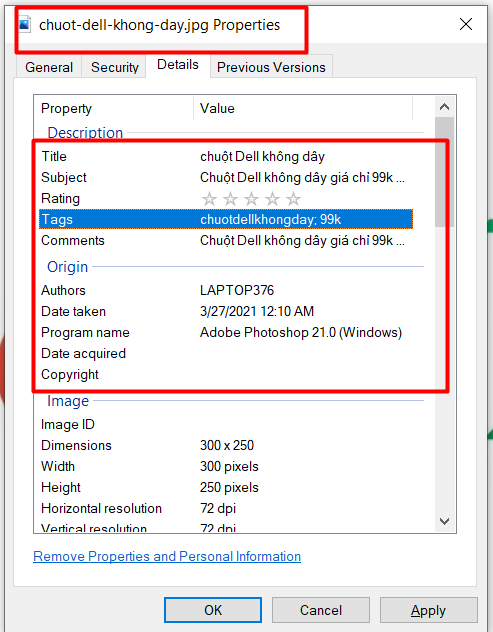493x632 pixels.
Task: Select the Details tab
Action: click(x=178, y=64)
